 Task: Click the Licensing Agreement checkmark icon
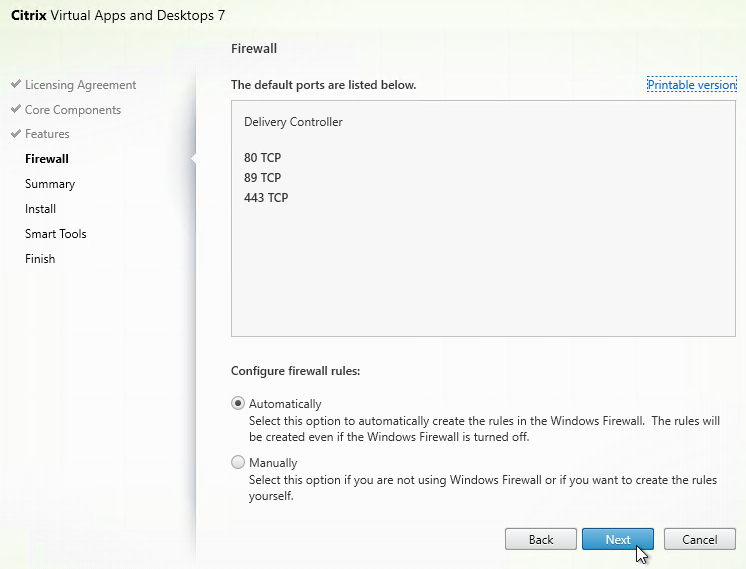coord(16,84)
